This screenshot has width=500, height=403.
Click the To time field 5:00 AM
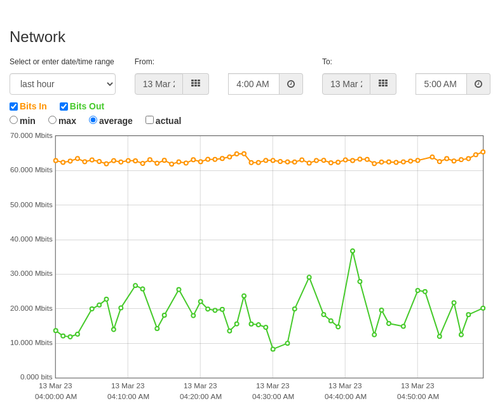[441, 84]
